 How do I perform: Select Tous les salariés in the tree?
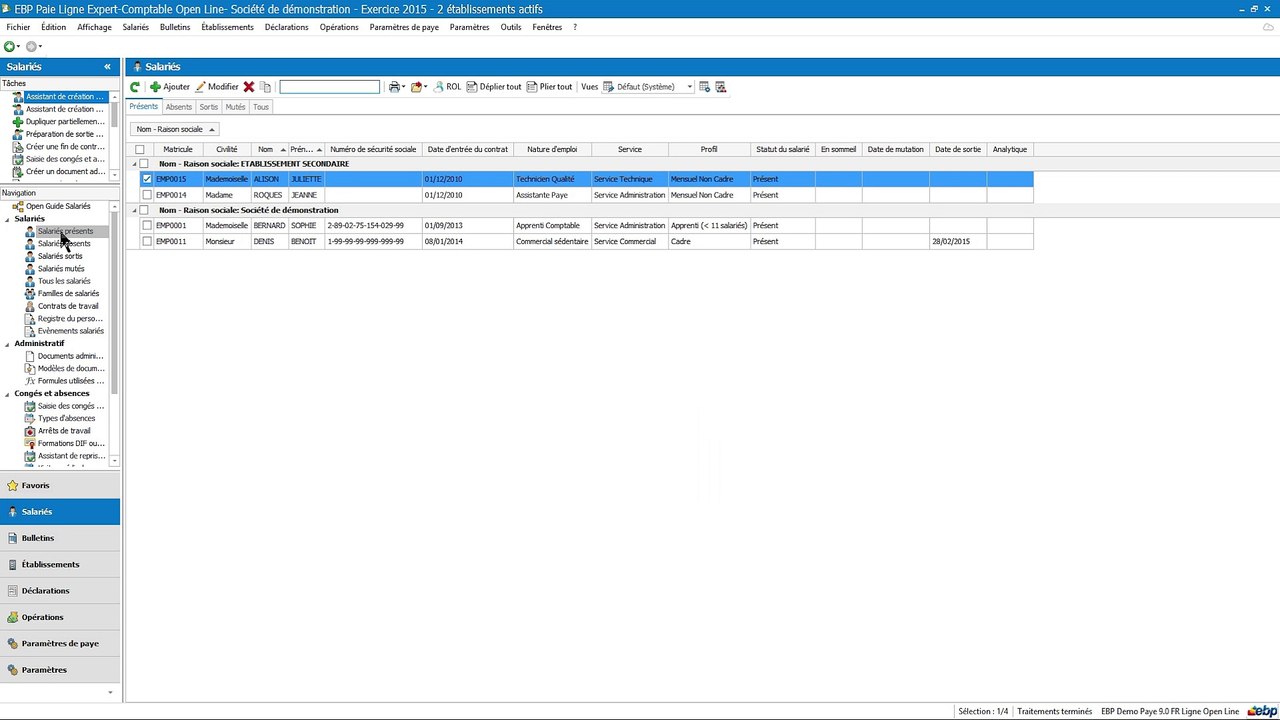click(x=64, y=281)
